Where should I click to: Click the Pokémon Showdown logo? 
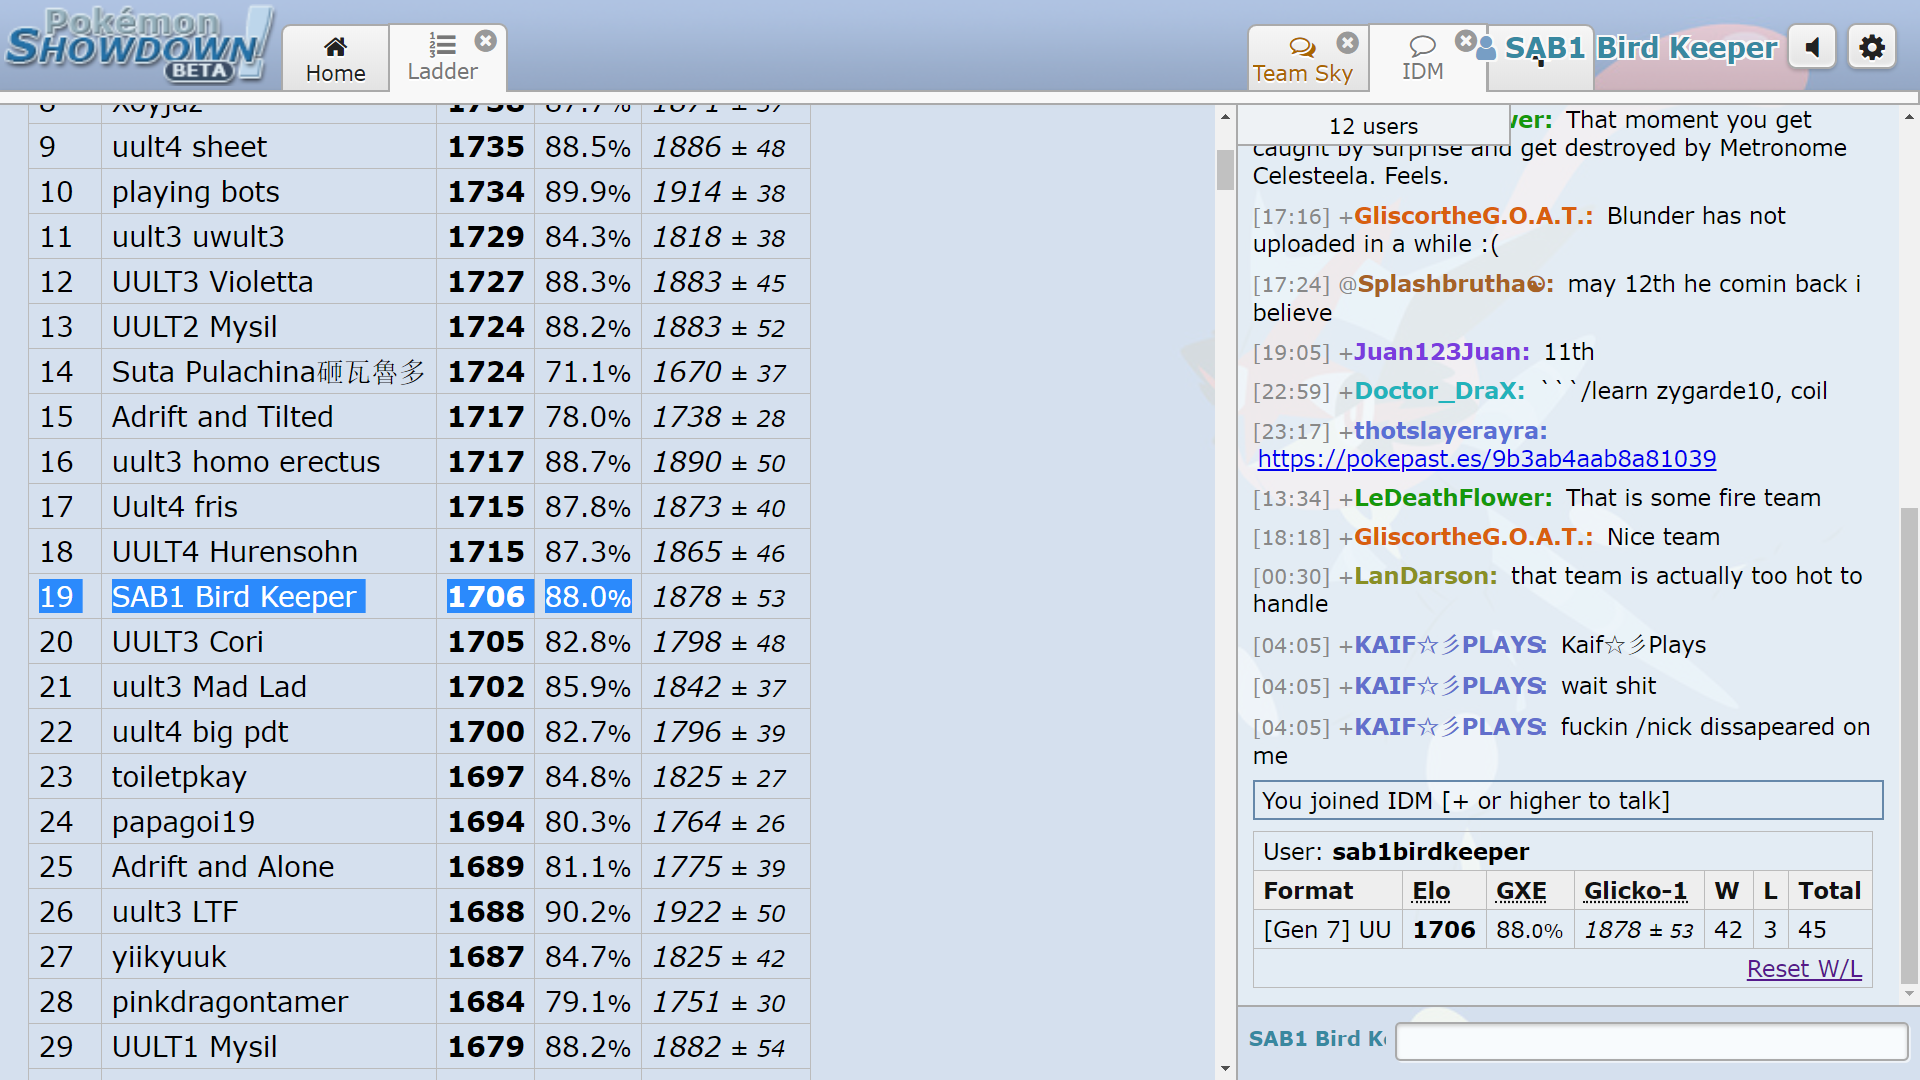140,45
